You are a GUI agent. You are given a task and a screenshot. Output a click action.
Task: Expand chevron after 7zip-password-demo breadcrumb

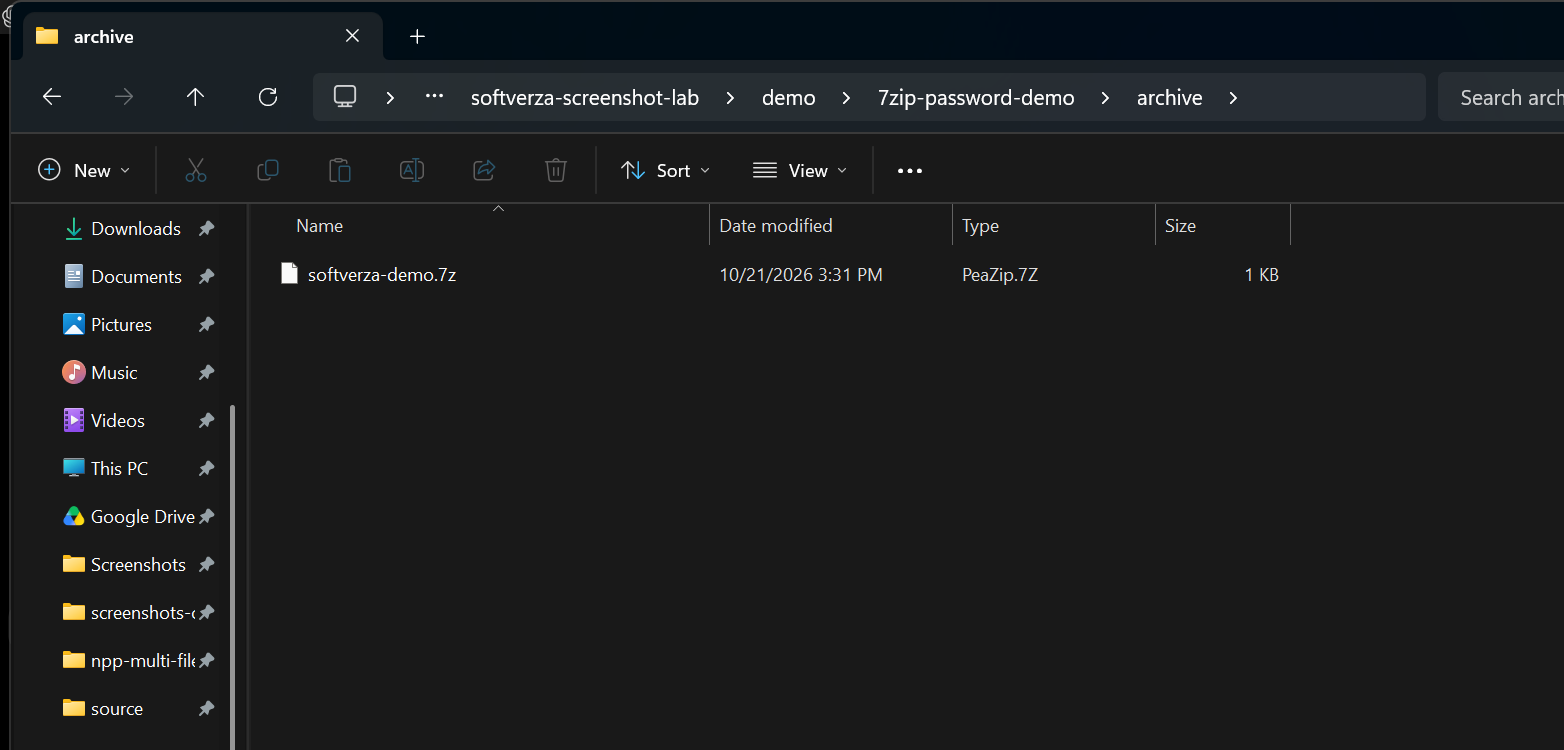click(x=1105, y=98)
